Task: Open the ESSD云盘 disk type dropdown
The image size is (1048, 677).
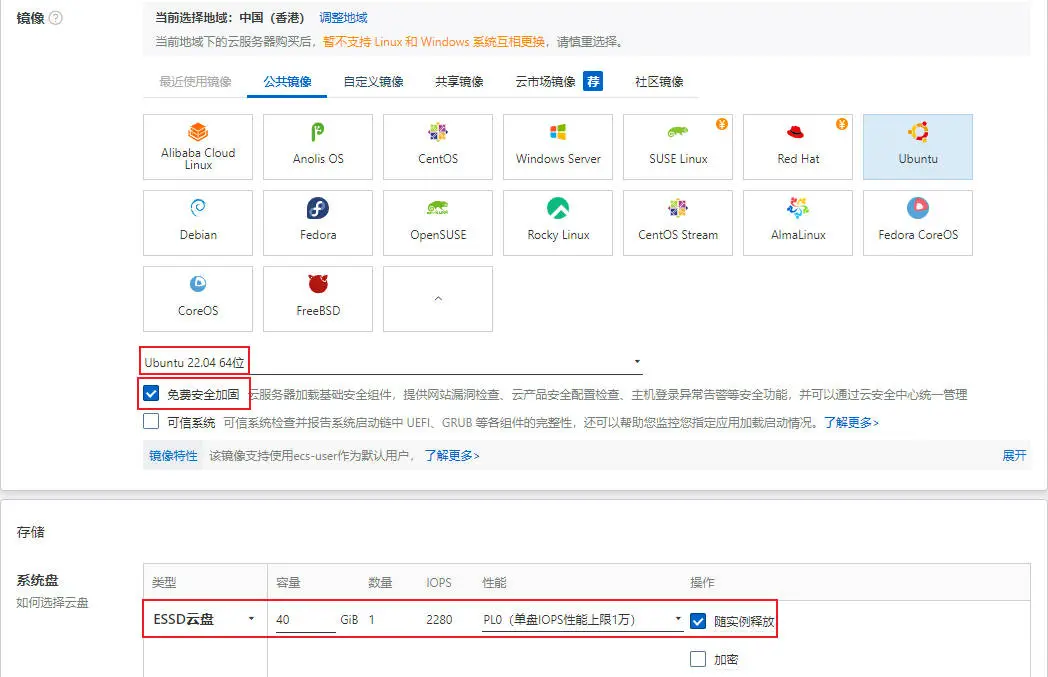Action: (x=205, y=620)
